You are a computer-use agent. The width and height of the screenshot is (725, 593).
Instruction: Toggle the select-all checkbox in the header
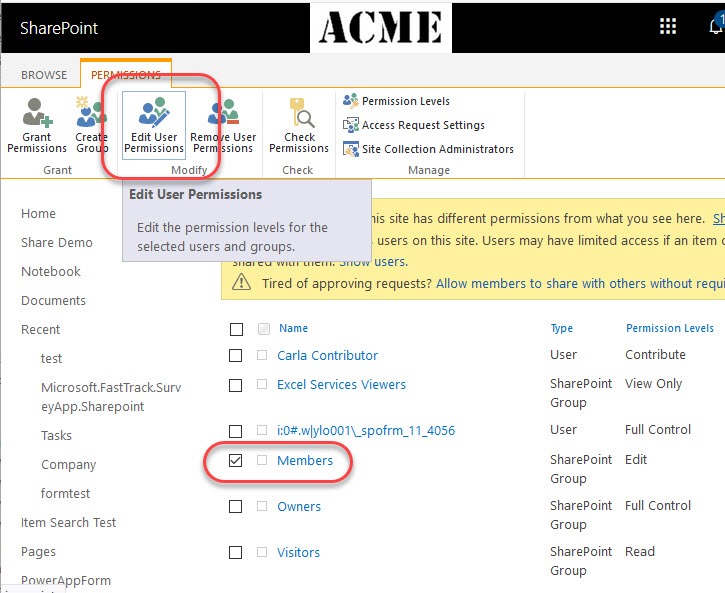click(236, 329)
